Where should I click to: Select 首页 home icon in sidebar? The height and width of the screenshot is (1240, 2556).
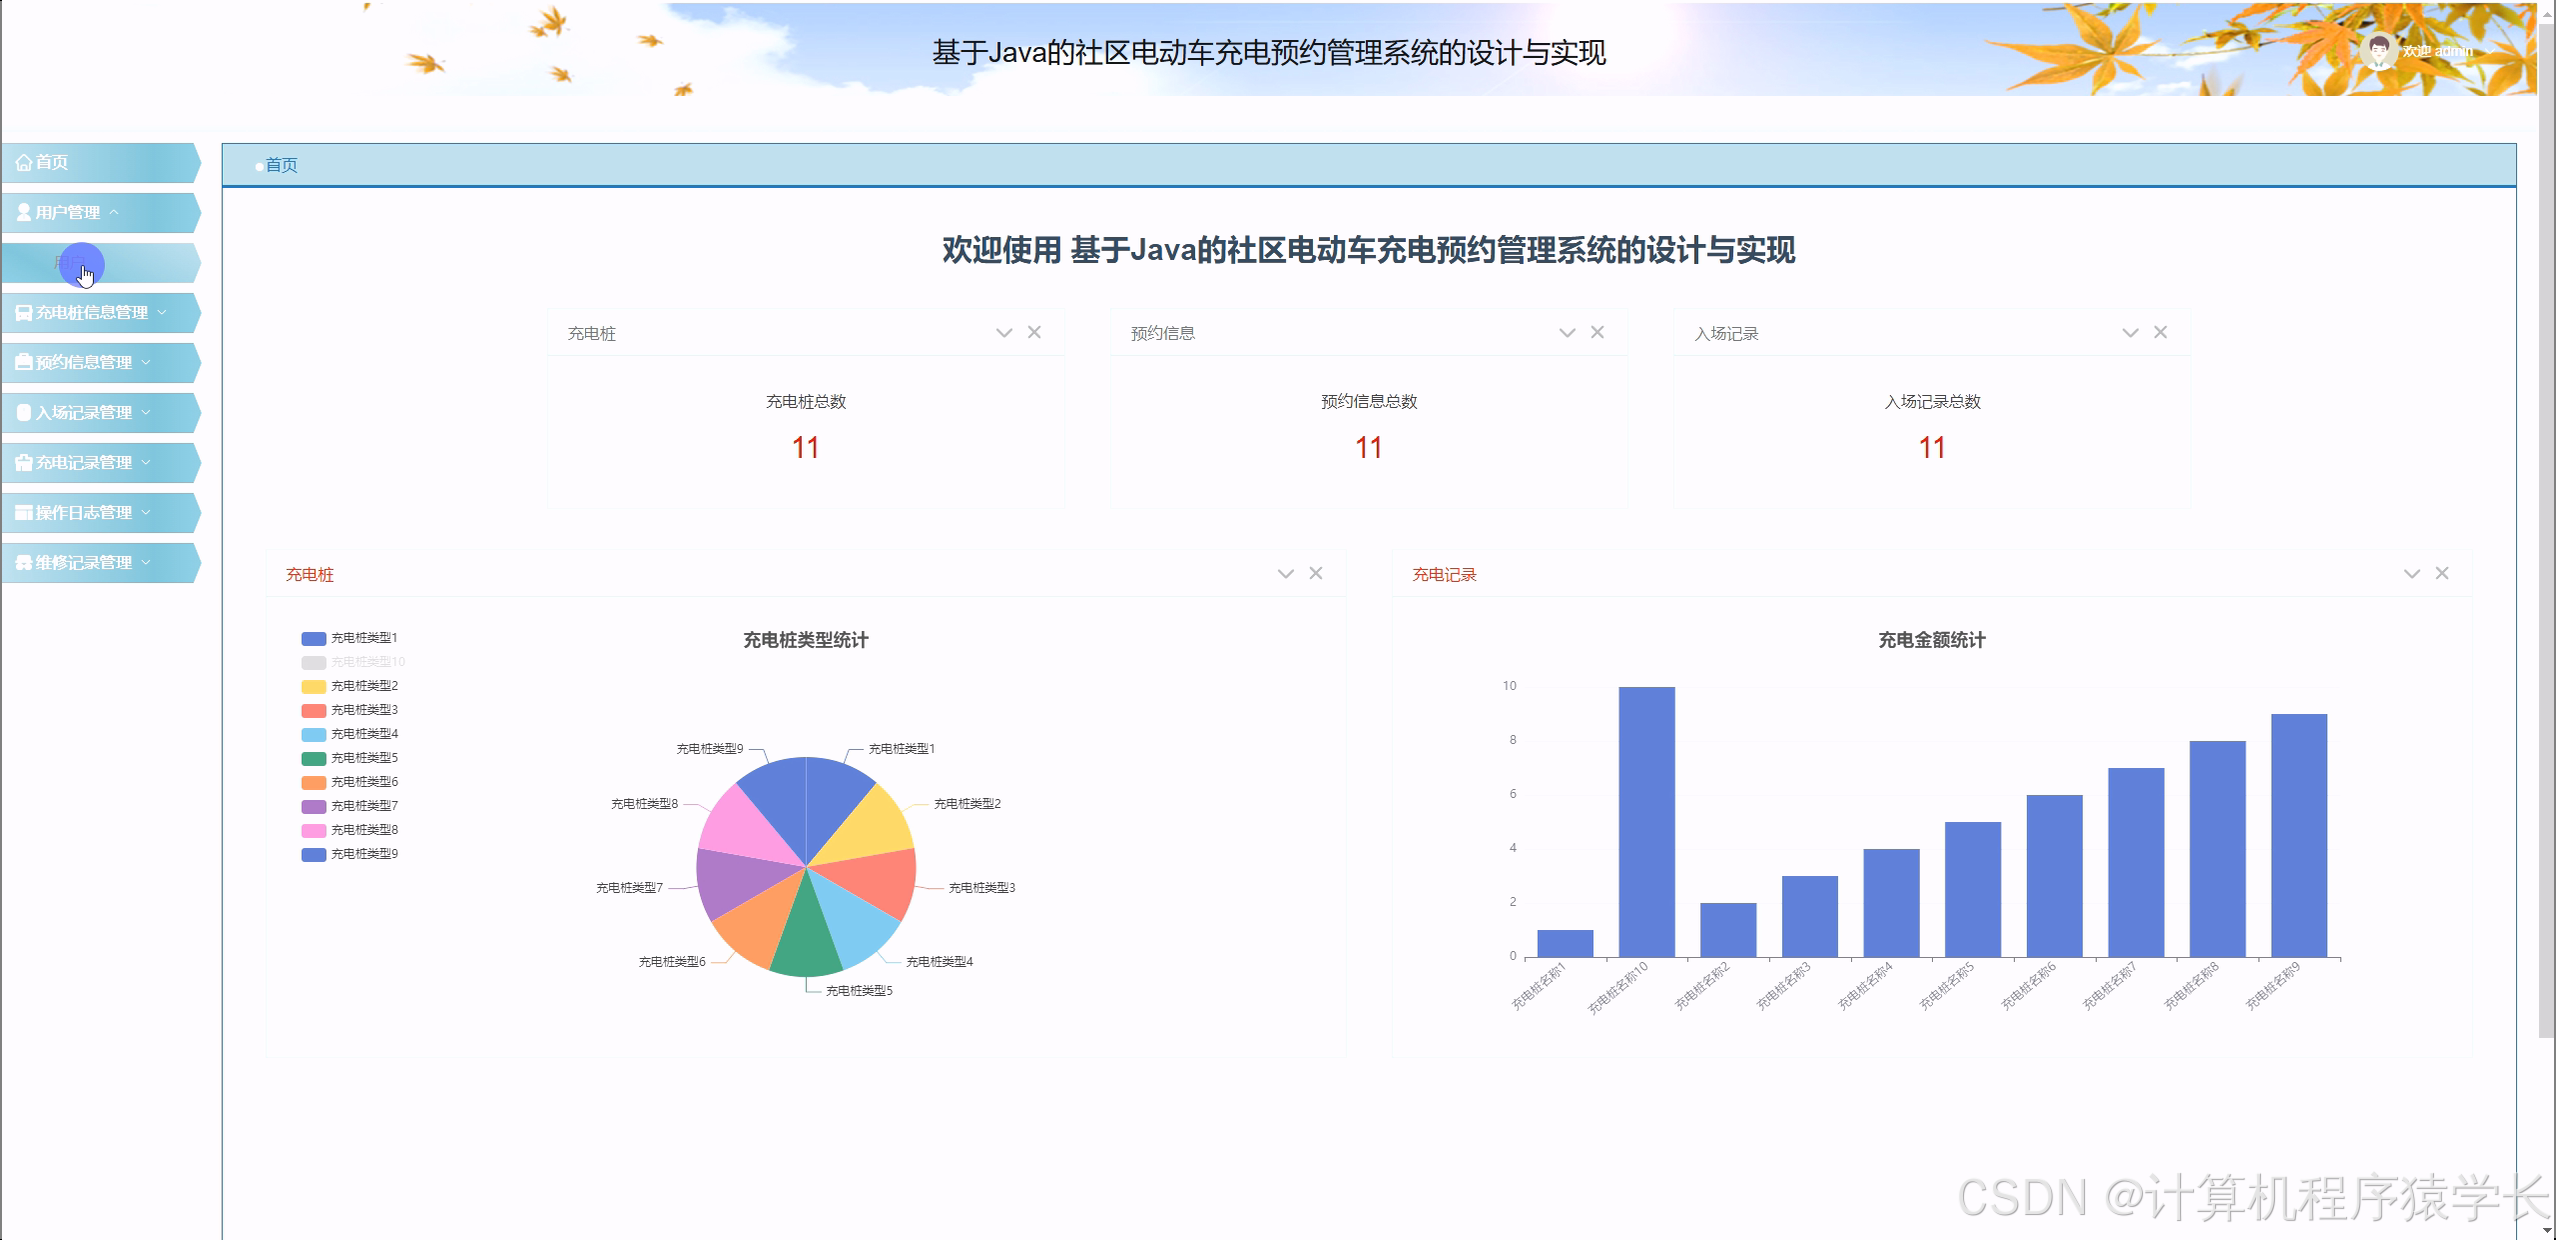coord(24,162)
